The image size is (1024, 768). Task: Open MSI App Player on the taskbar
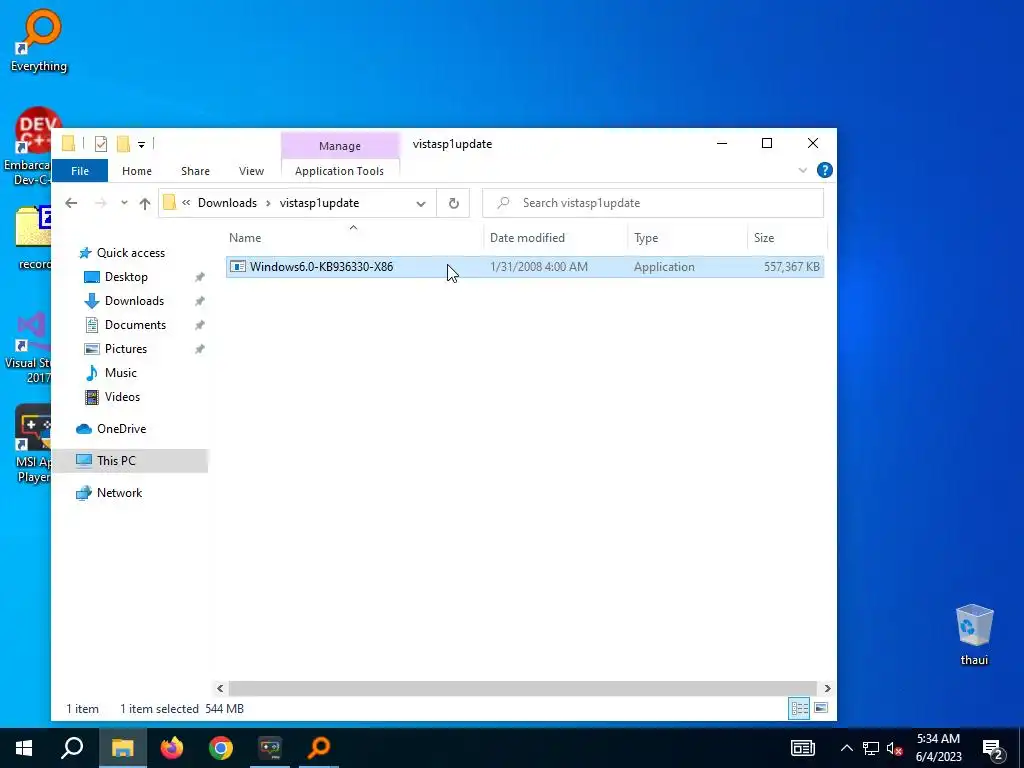(270, 748)
